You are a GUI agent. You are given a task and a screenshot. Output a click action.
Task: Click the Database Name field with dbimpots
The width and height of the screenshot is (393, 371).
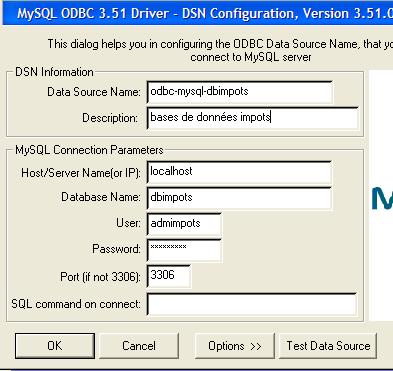click(x=239, y=198)
